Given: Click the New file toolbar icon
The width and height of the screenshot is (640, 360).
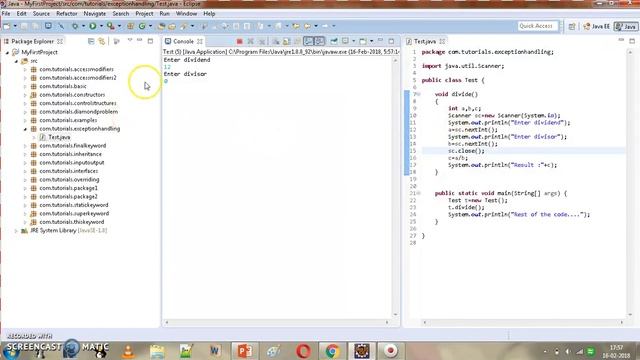Looking at the screenshot, I should (7, 26).
